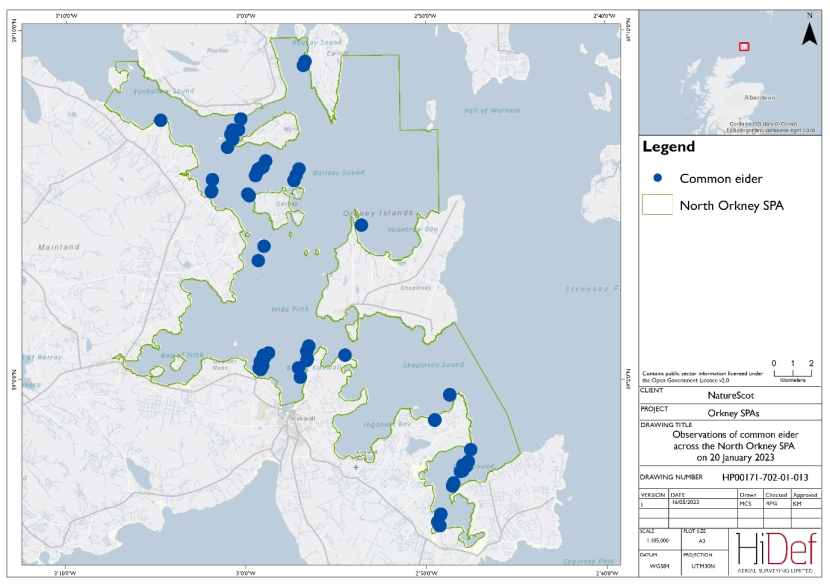Screen dimensions: 830x587
Task: Click the kilometre scale bar
Action: [792, 373]
